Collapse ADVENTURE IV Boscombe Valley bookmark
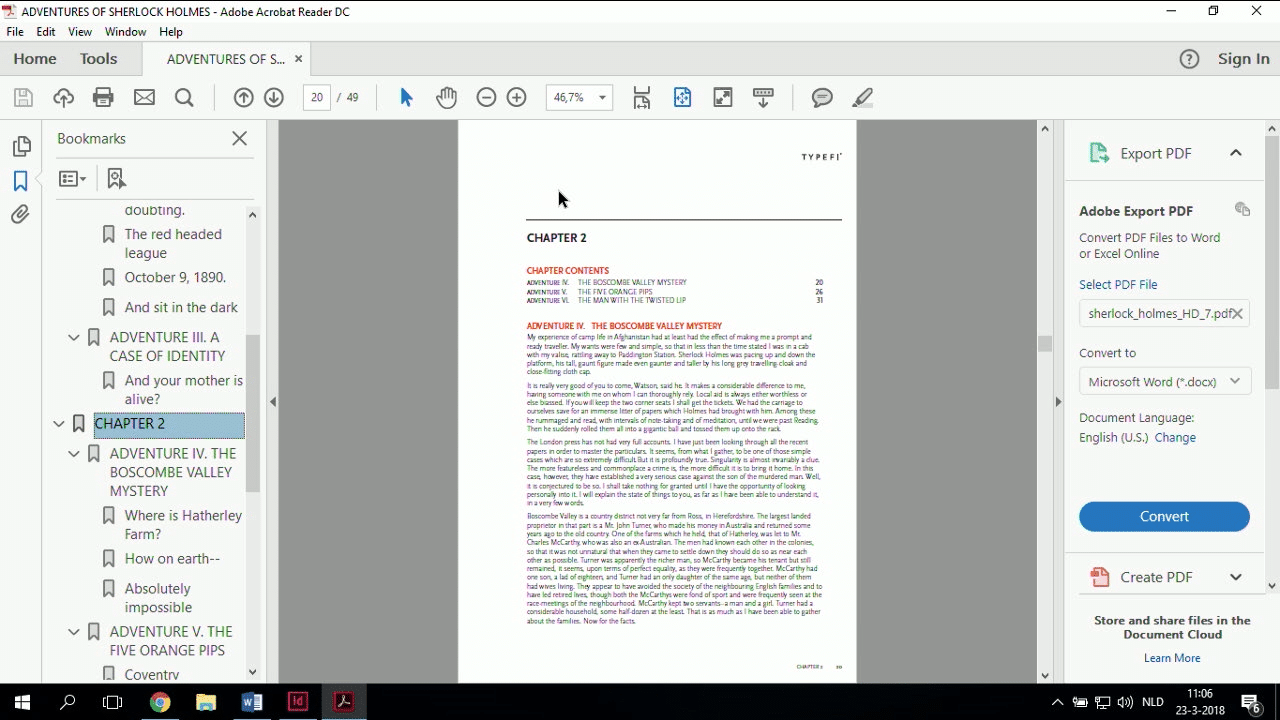 coord(73,453)
